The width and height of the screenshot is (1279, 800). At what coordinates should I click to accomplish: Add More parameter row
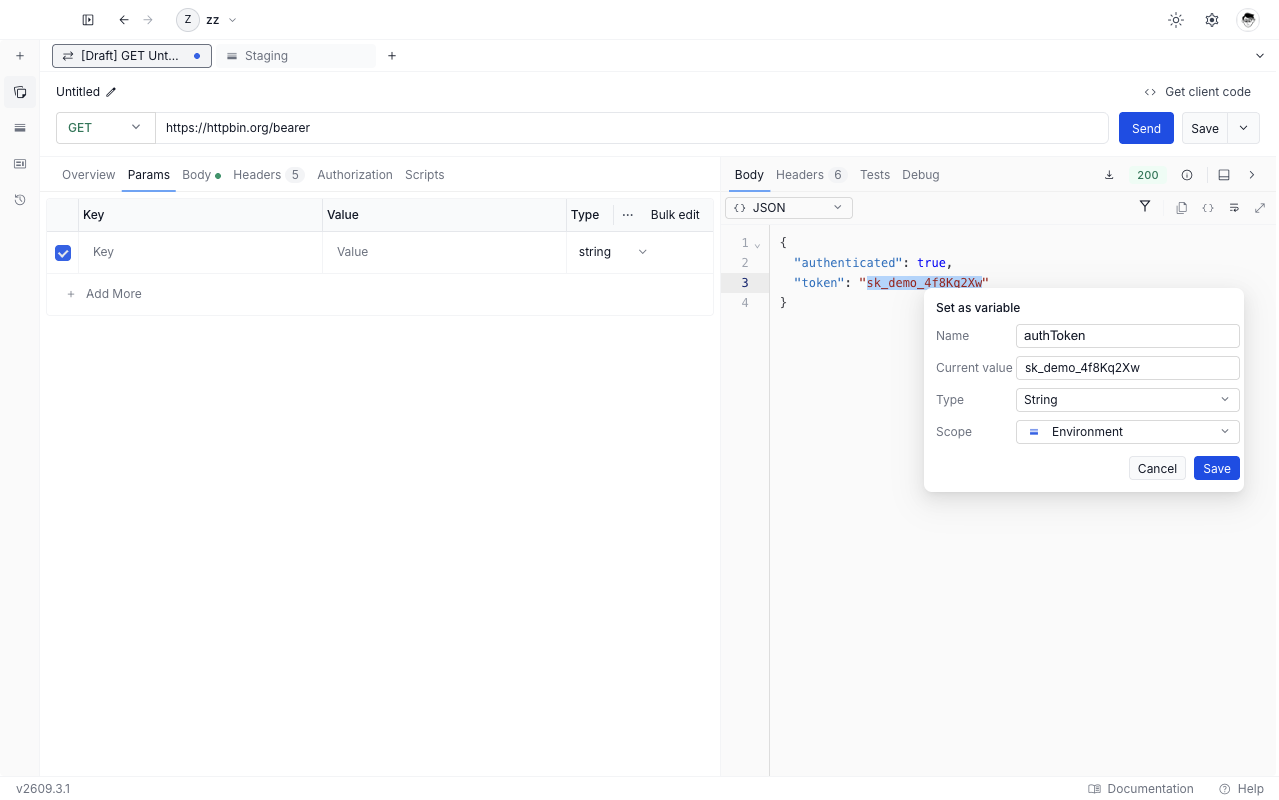104,294
